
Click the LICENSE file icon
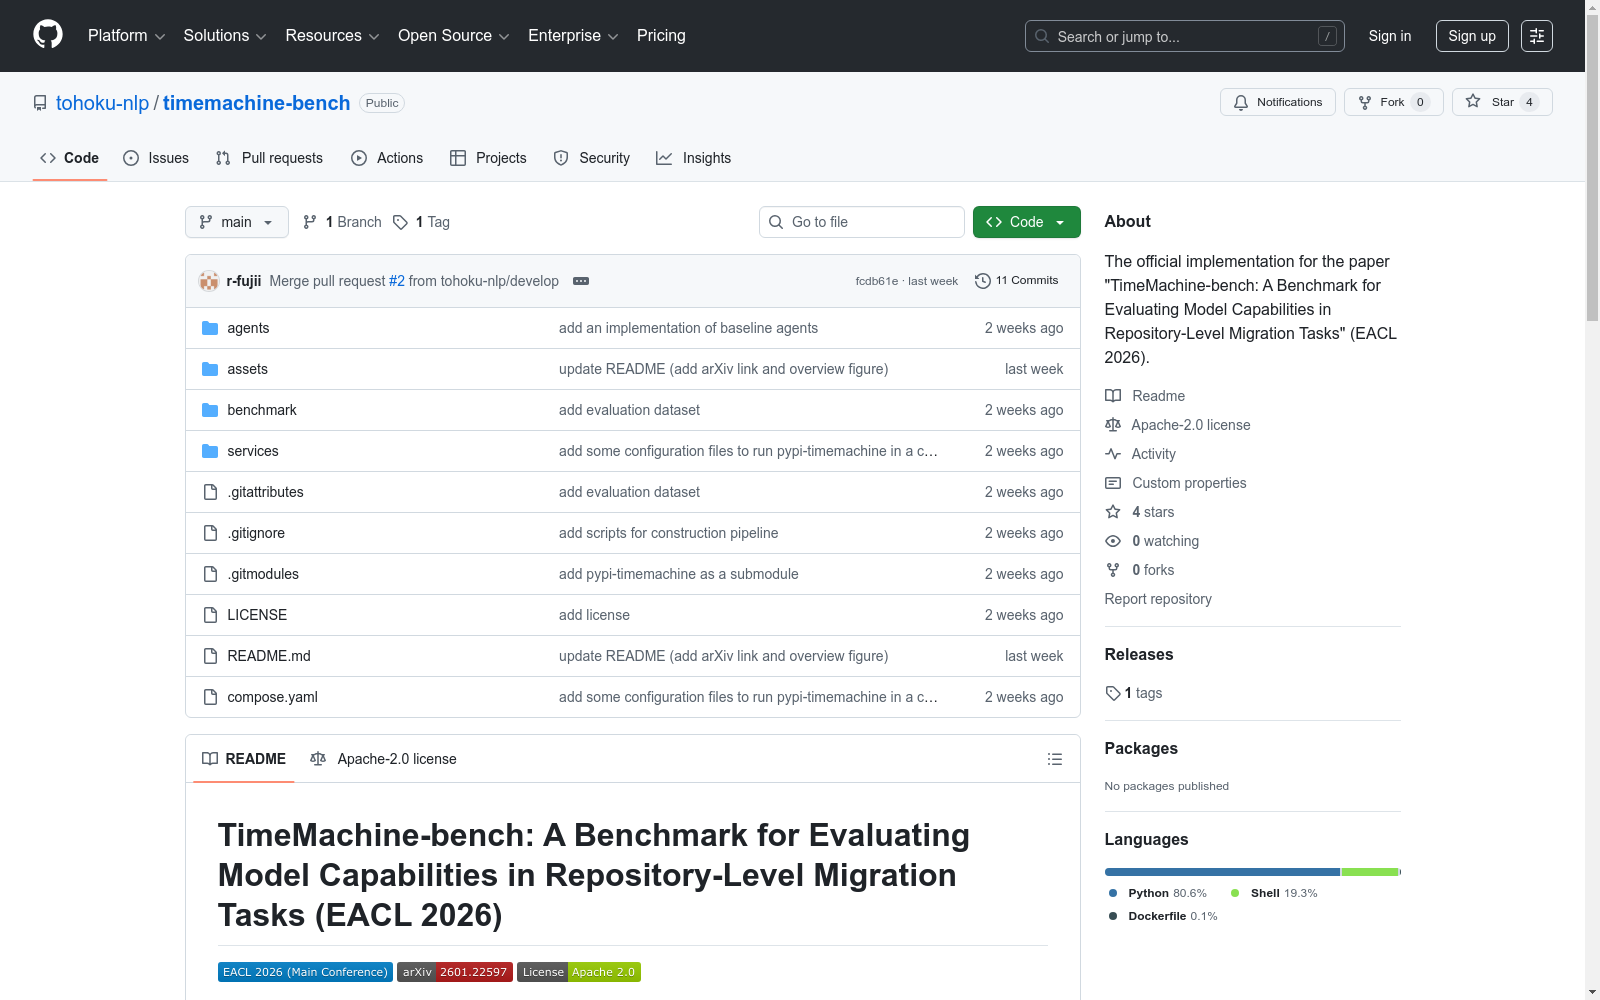(x=210, y=615)
